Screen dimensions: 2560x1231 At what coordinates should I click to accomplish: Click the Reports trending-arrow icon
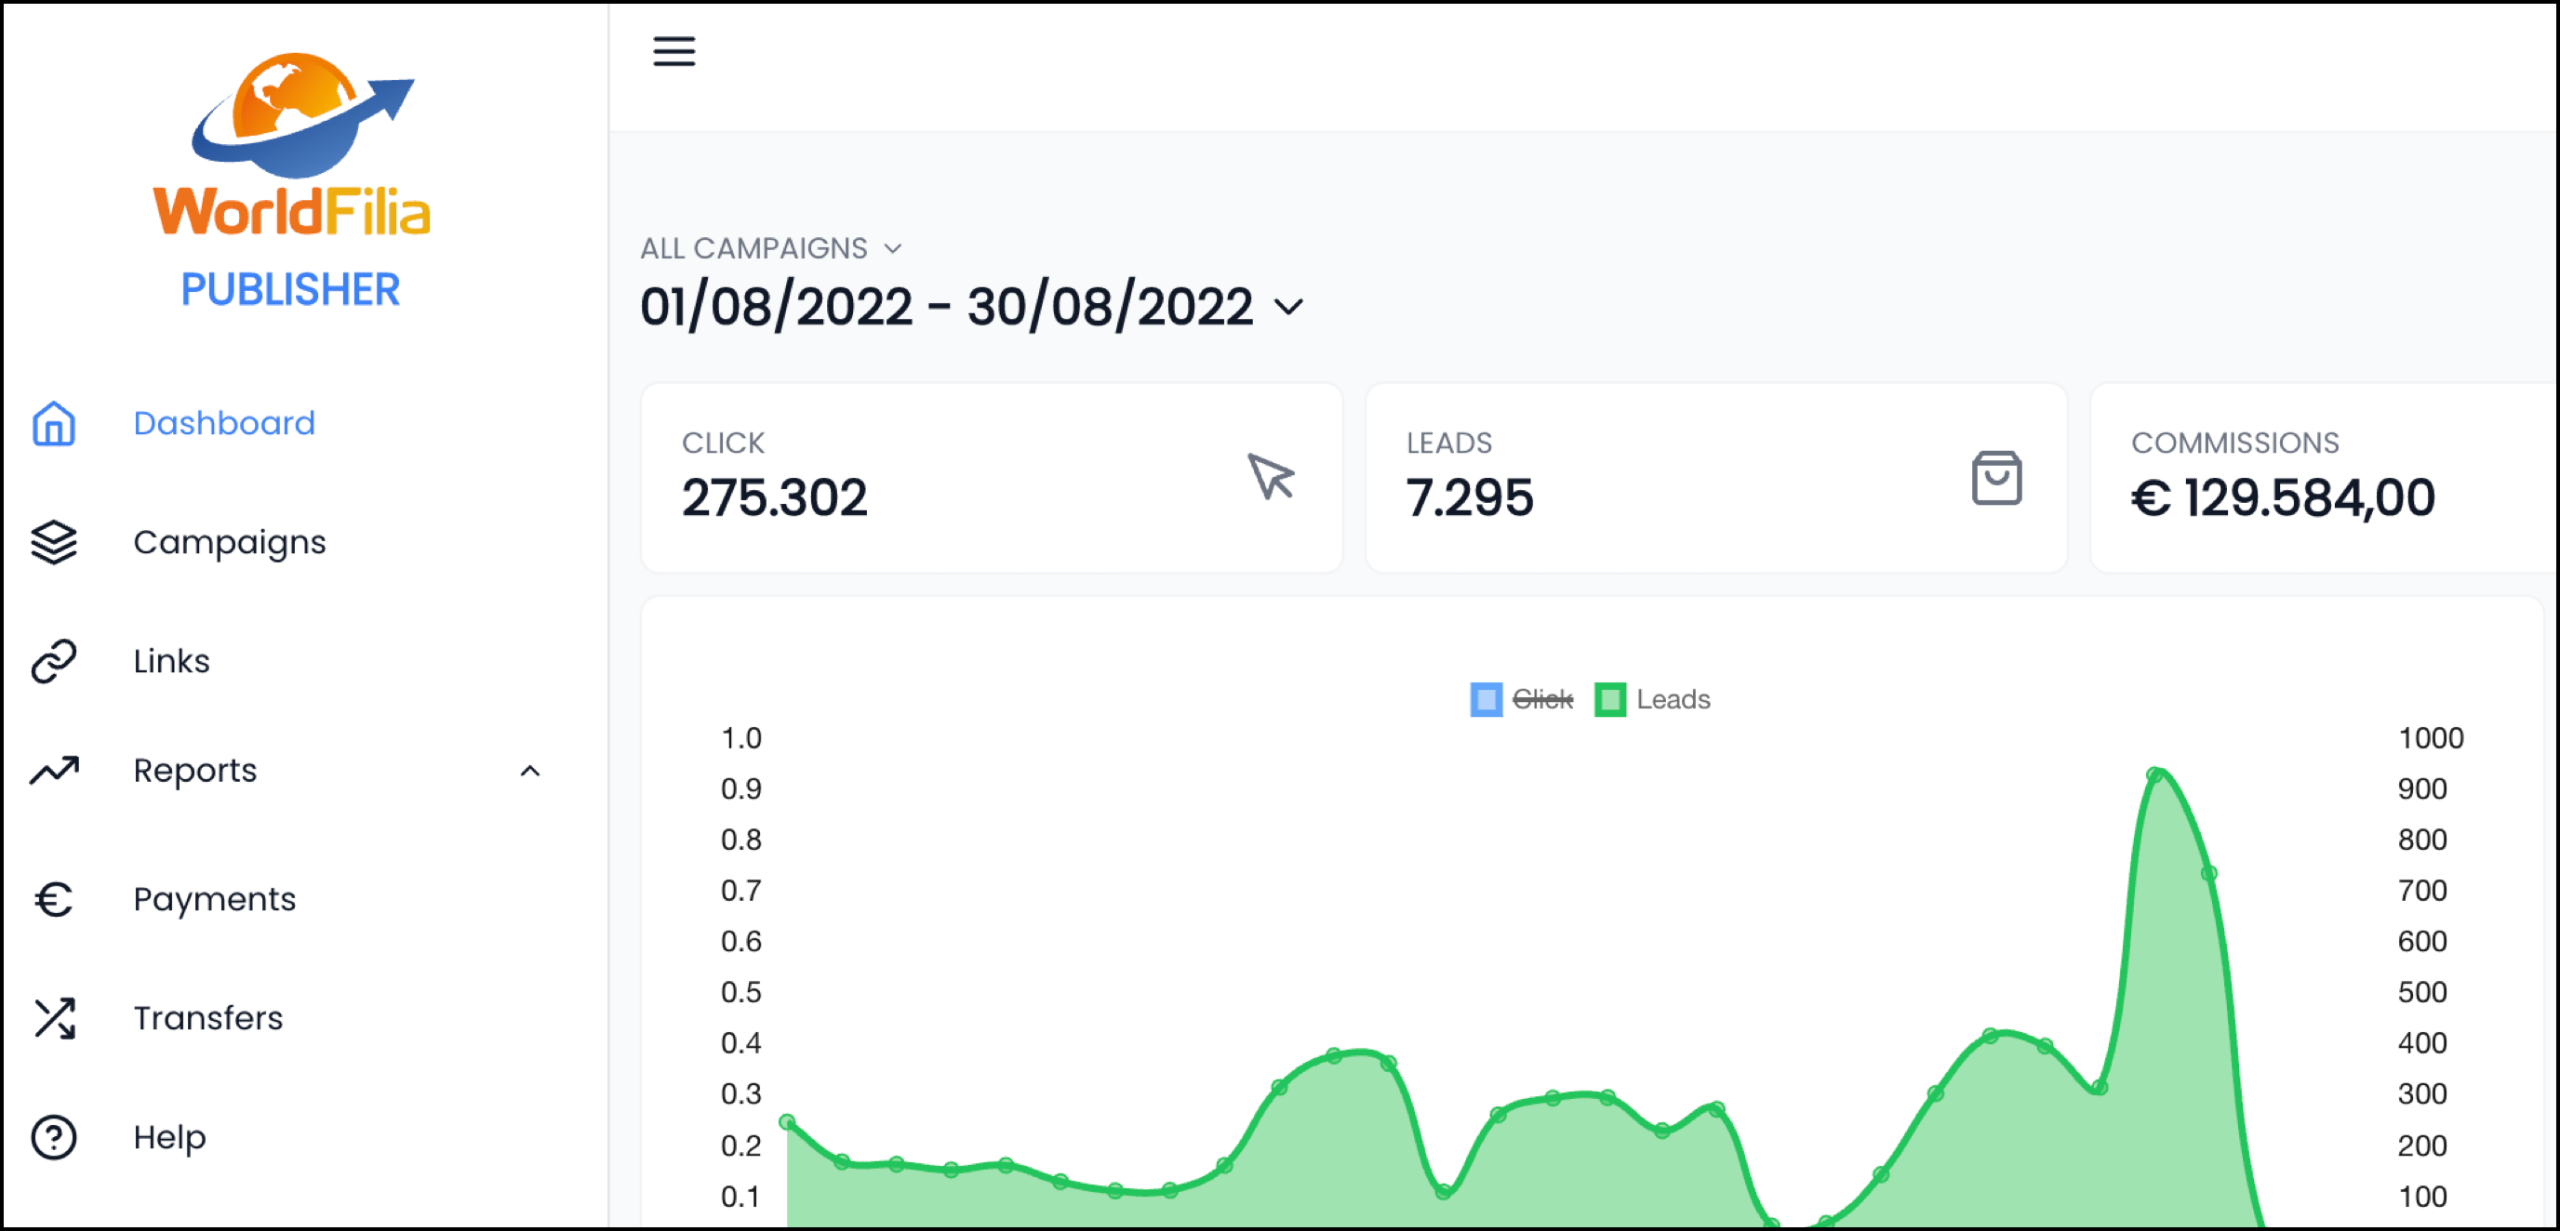point(54,771)
